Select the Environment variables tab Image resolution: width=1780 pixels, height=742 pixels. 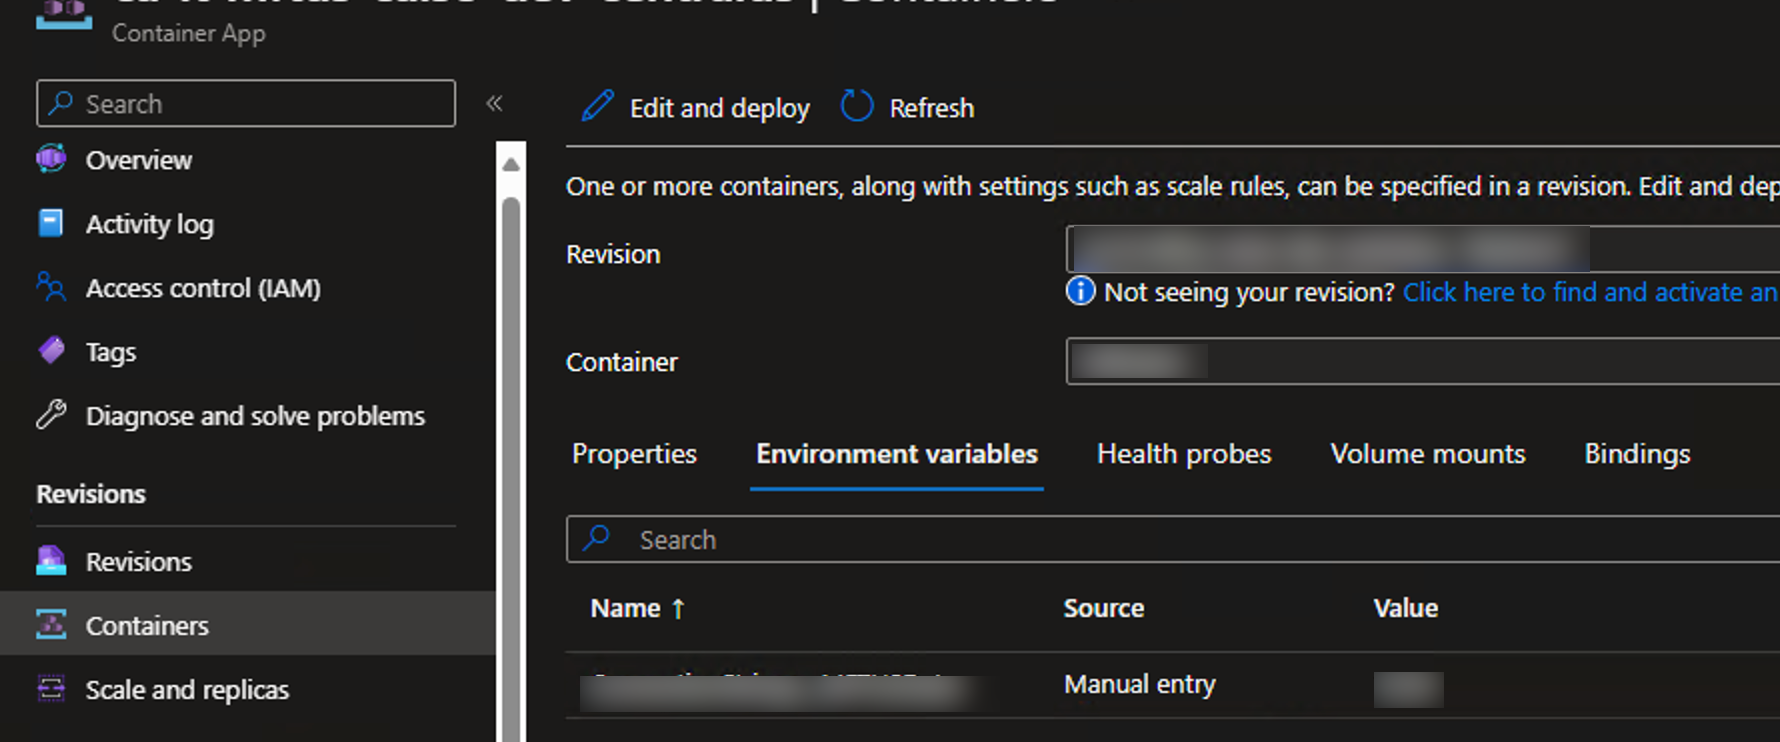click(x=897, y=454)
